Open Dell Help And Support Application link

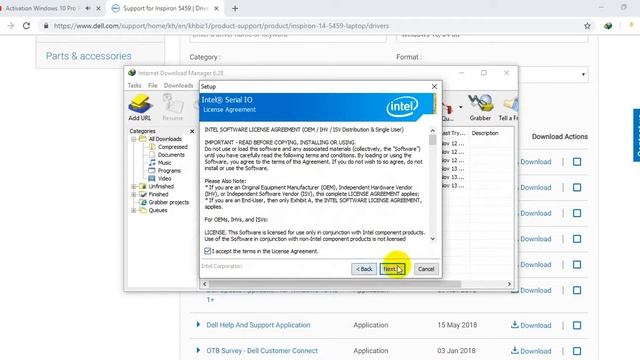pos(258,325)
